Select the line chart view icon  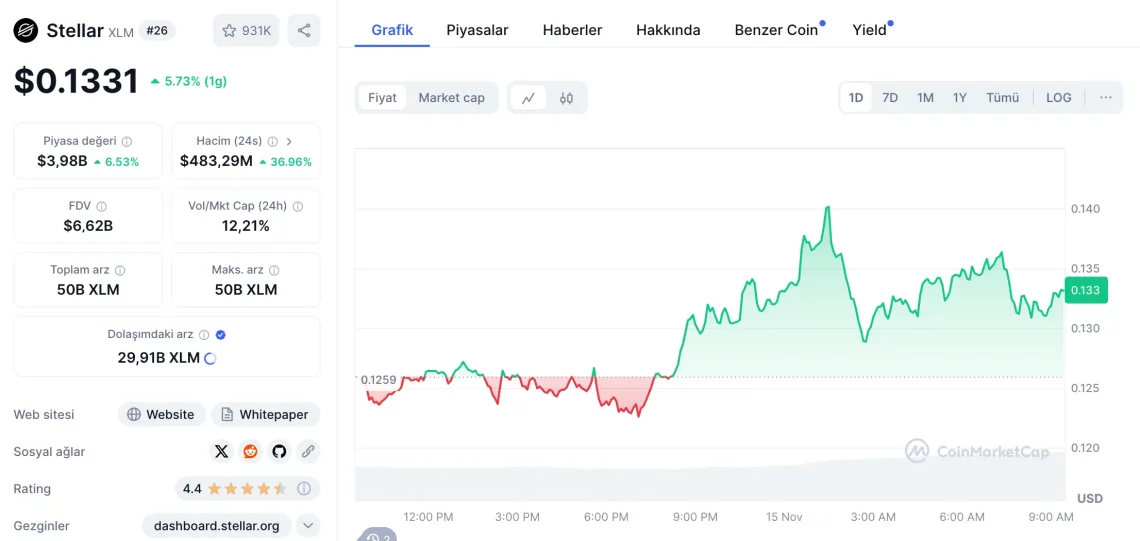(x=528, y=98)
